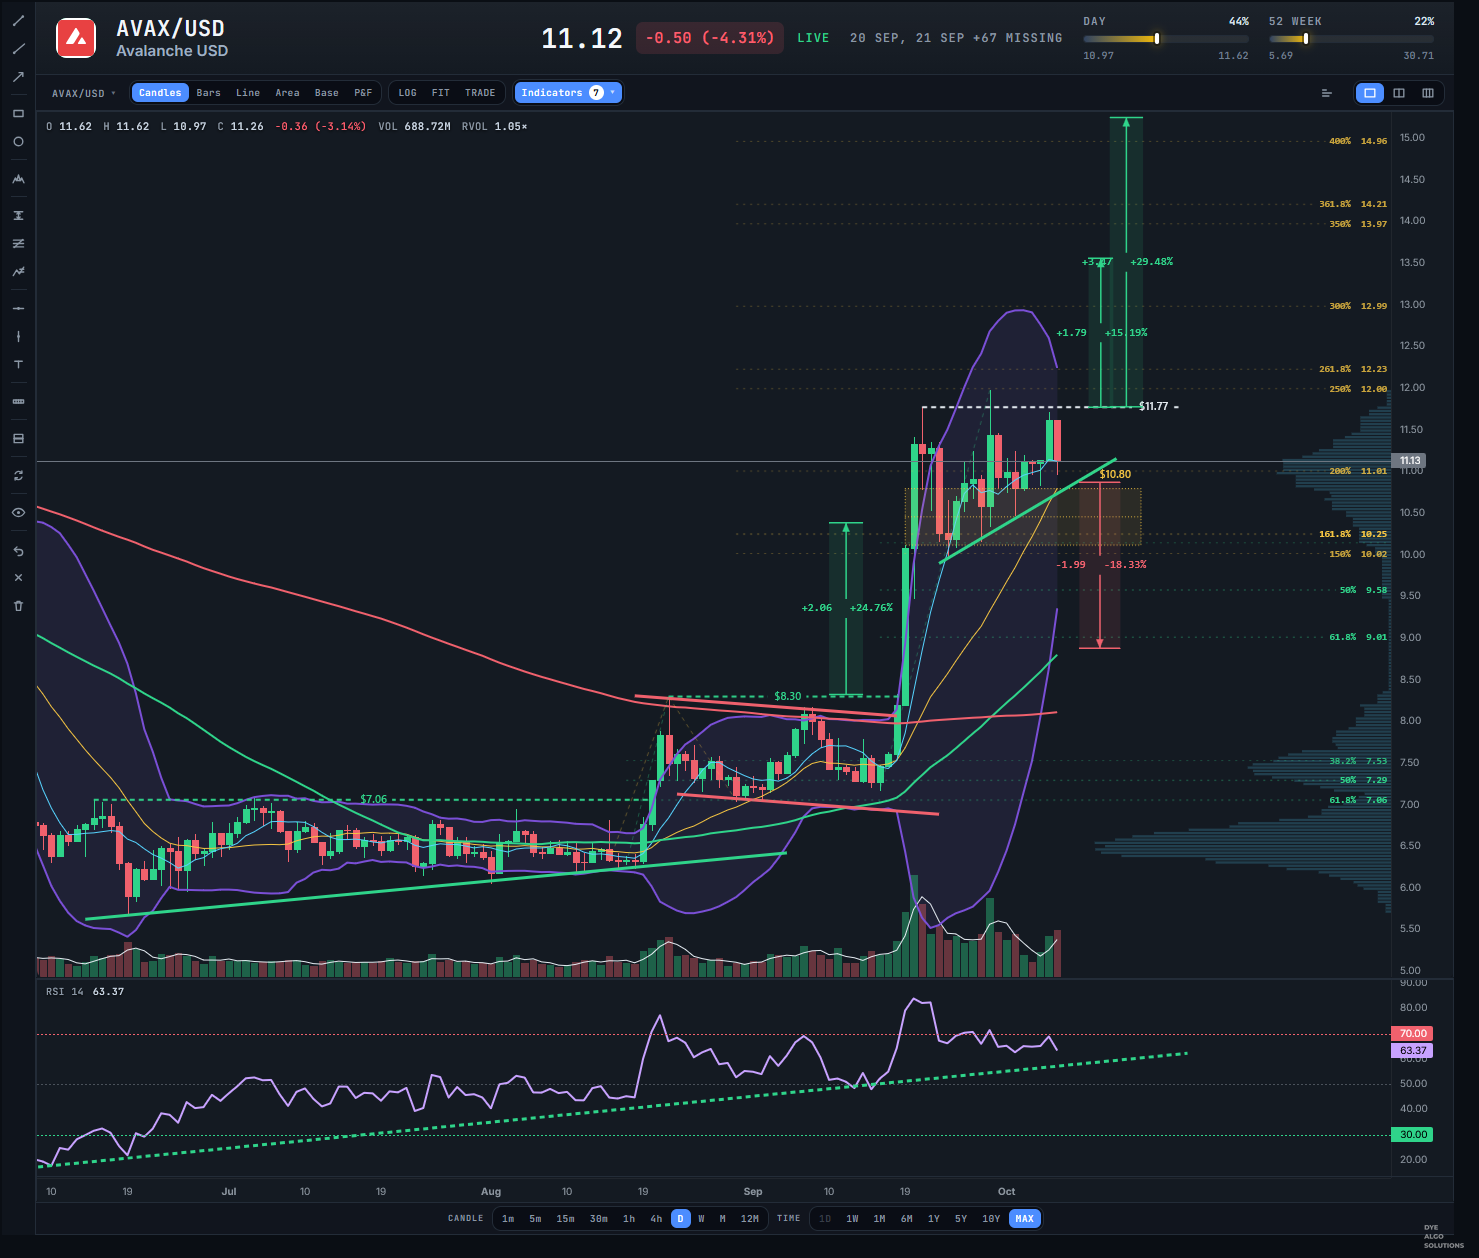Delete drawings with the trash icon
The height and width of the screenshot is (1258, 1479).
18,606
